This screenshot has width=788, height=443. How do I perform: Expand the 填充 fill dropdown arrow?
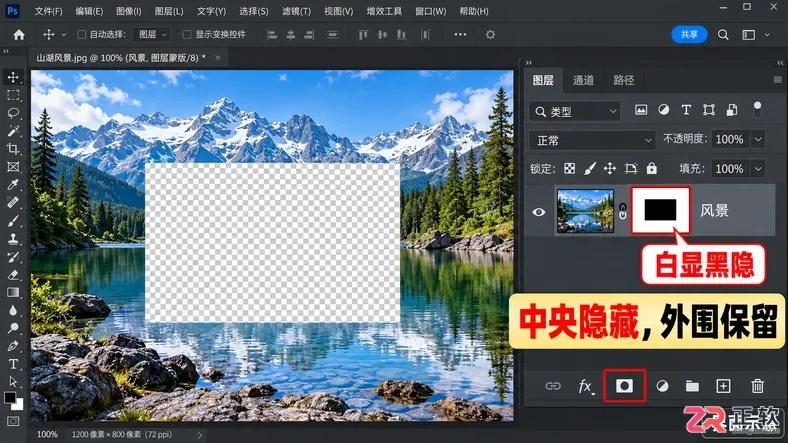coord(758,169)
